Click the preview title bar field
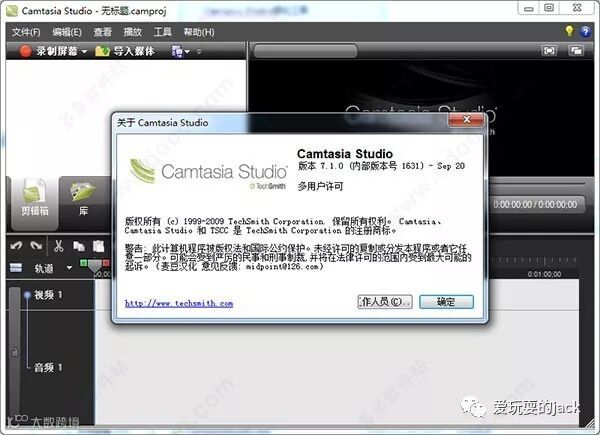The height and width of the screenshot is (435, 600). (305, 51)
